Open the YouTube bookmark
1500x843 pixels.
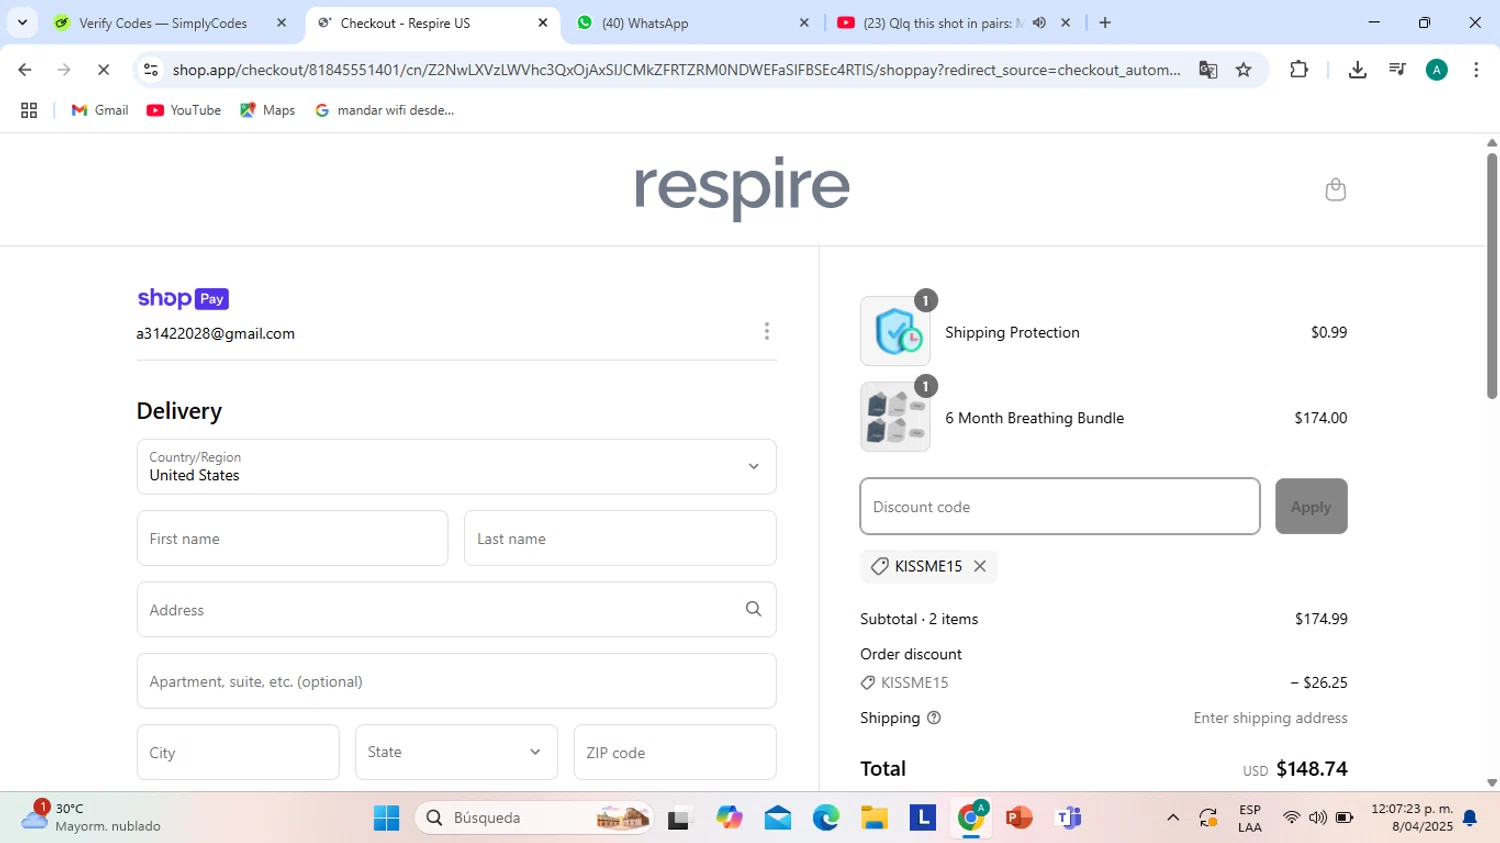pos(184,110)
